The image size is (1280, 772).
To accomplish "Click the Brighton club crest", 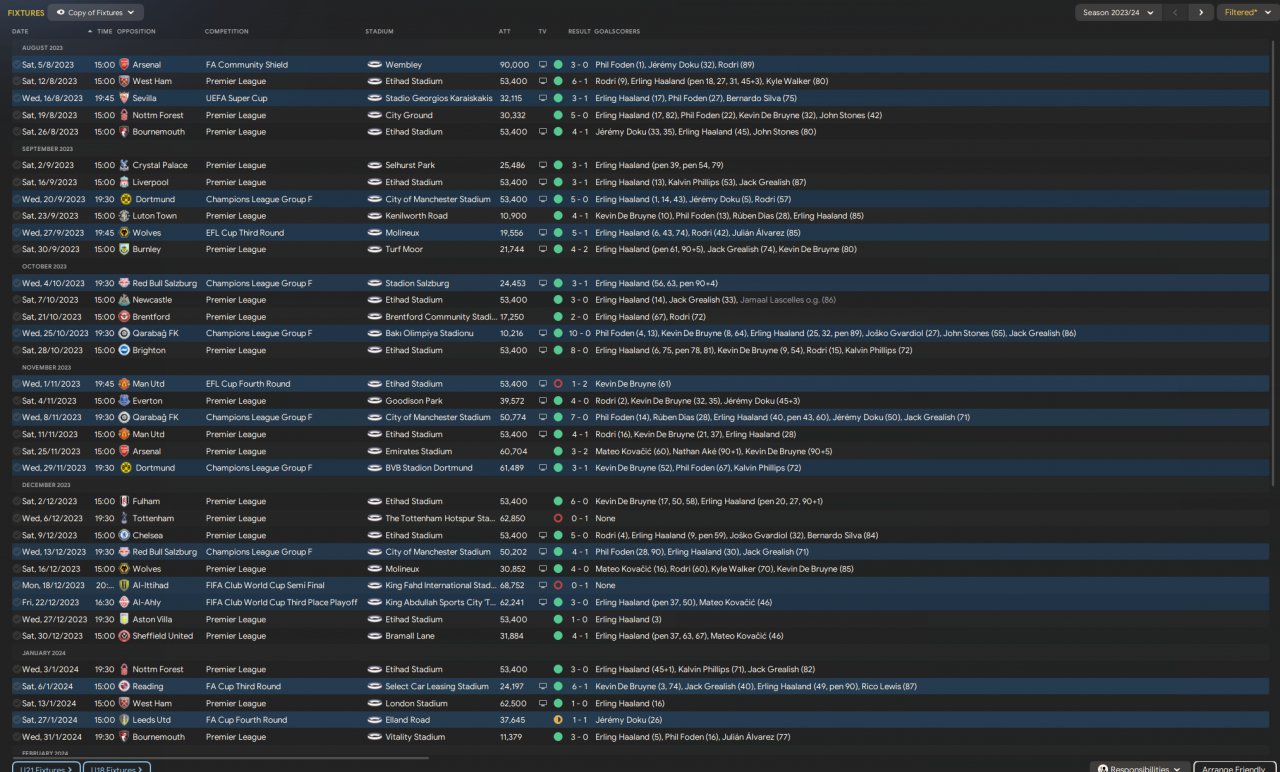I will (124, 350).
